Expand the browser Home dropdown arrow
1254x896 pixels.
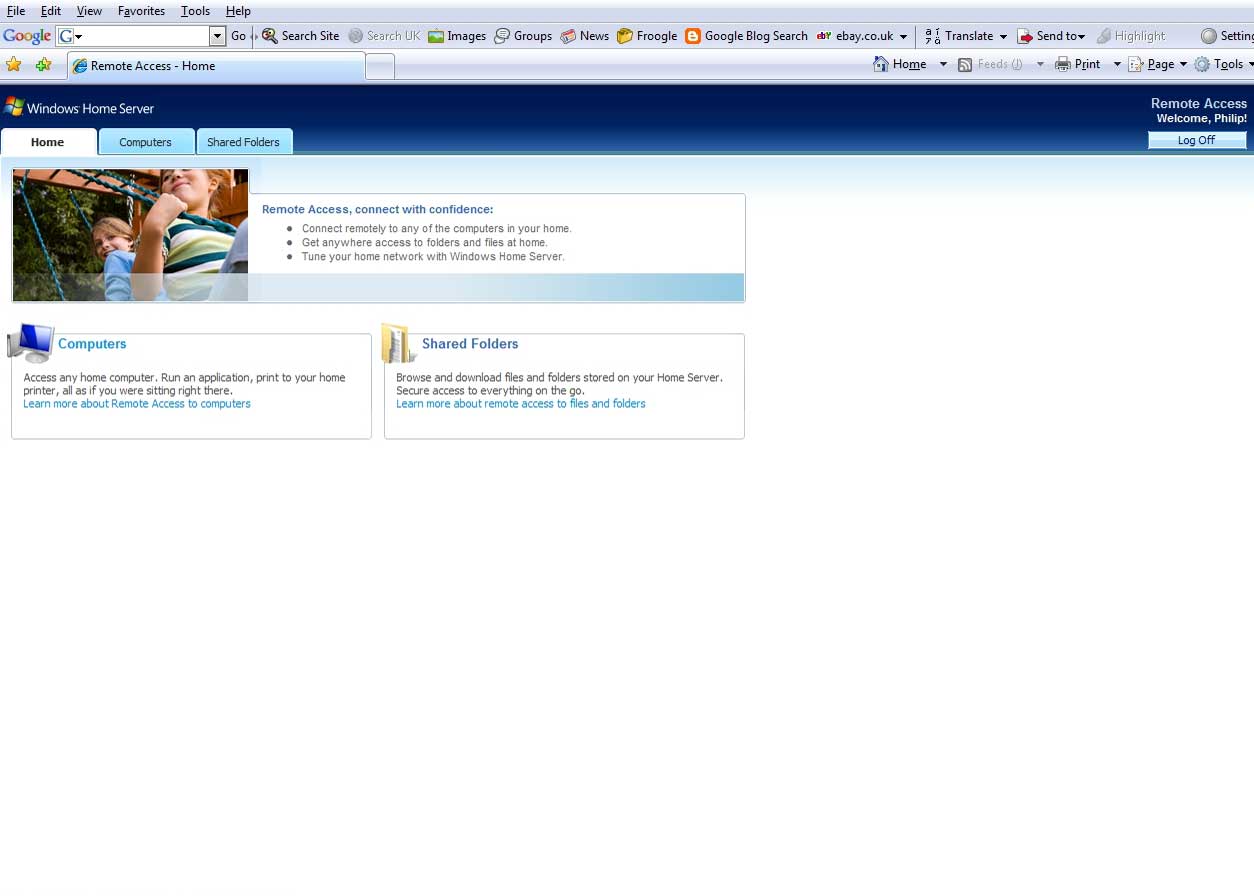[x=943, y=64]
